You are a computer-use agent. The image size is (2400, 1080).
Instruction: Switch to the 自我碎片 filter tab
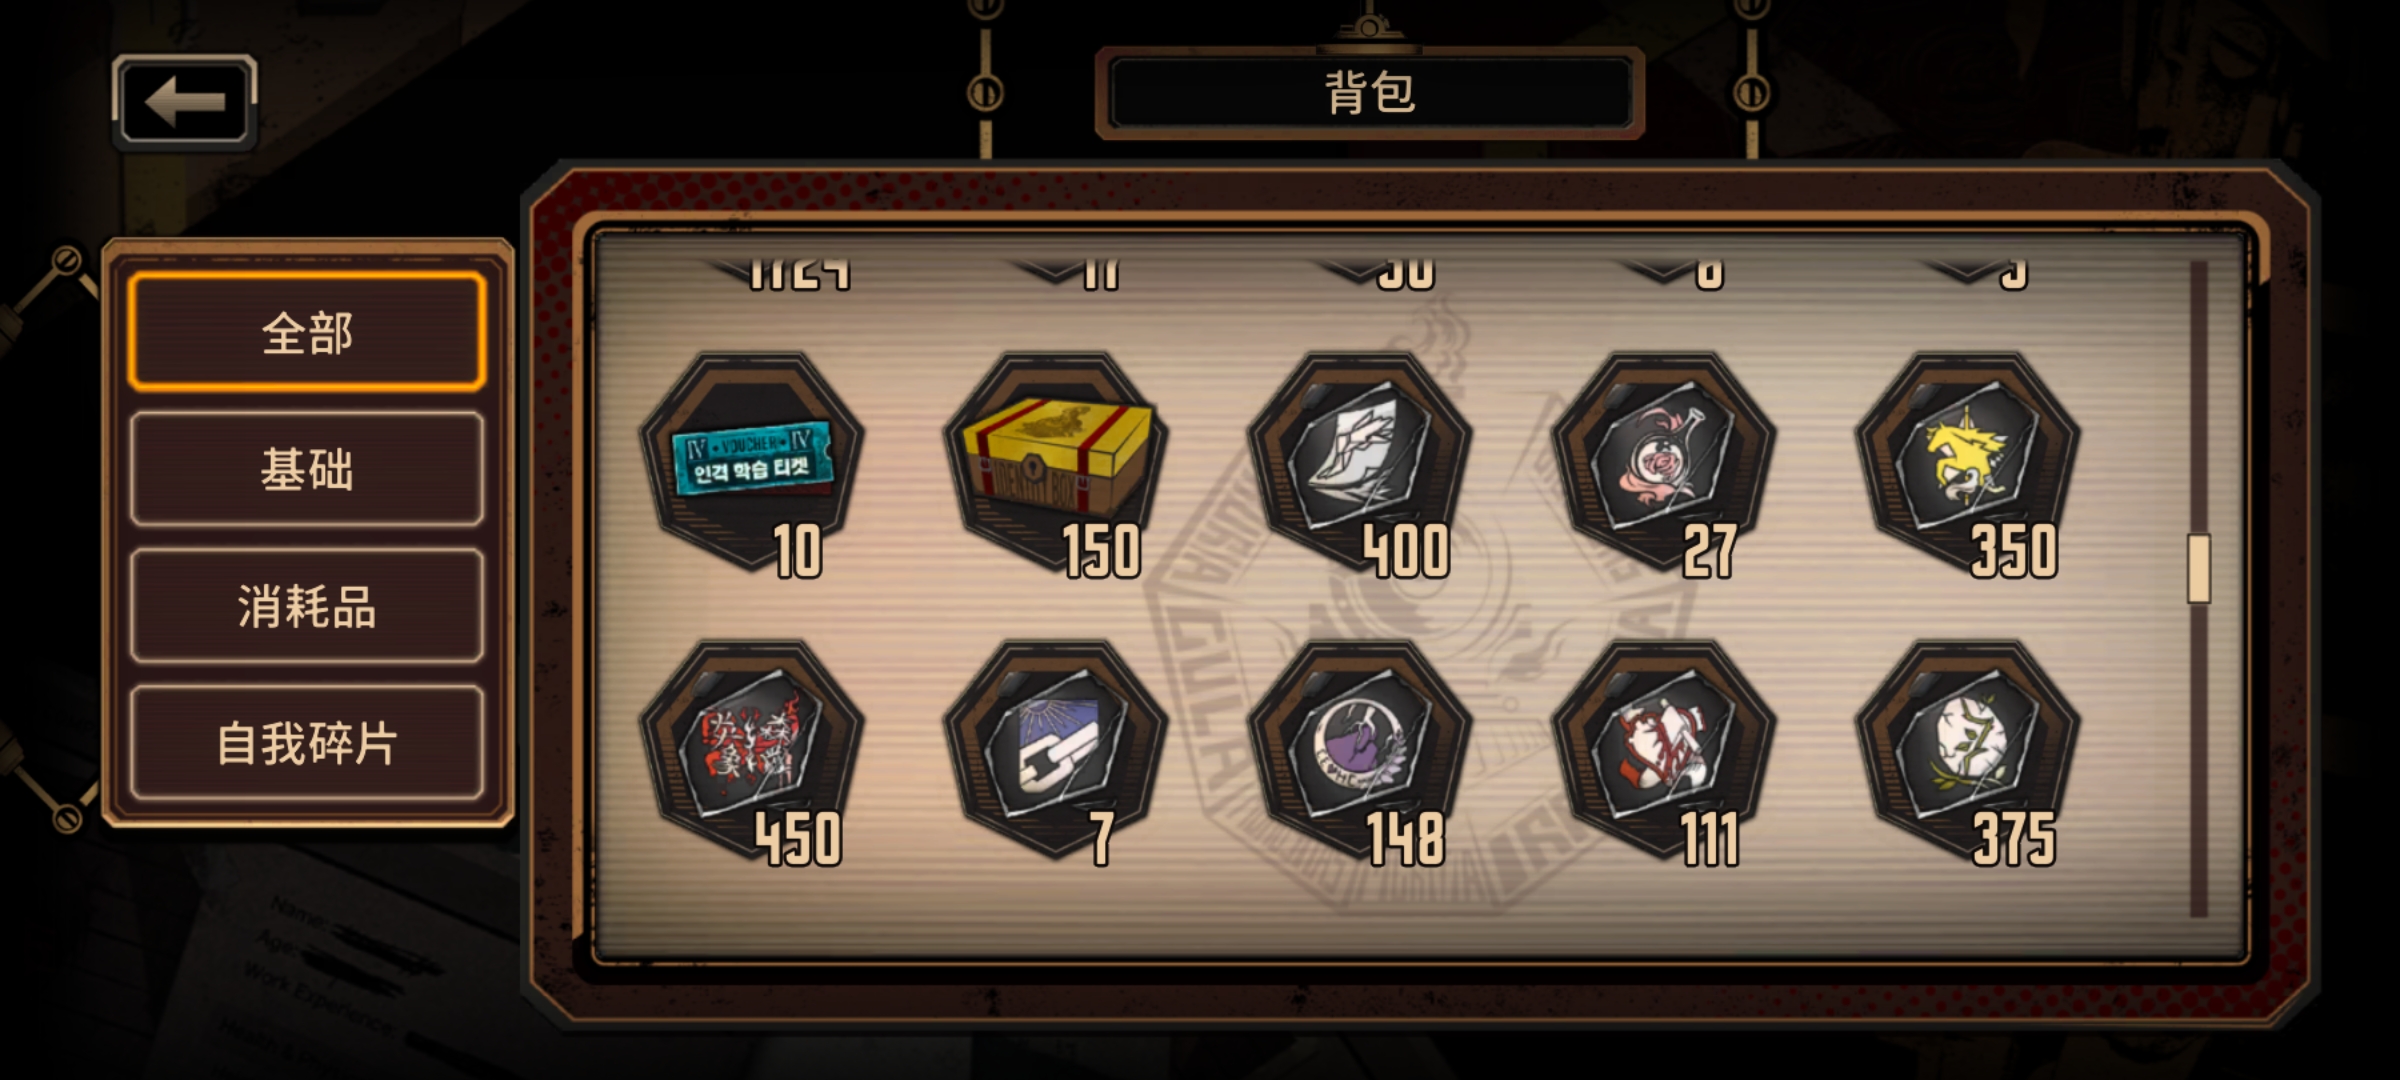(x=307, y=743)
